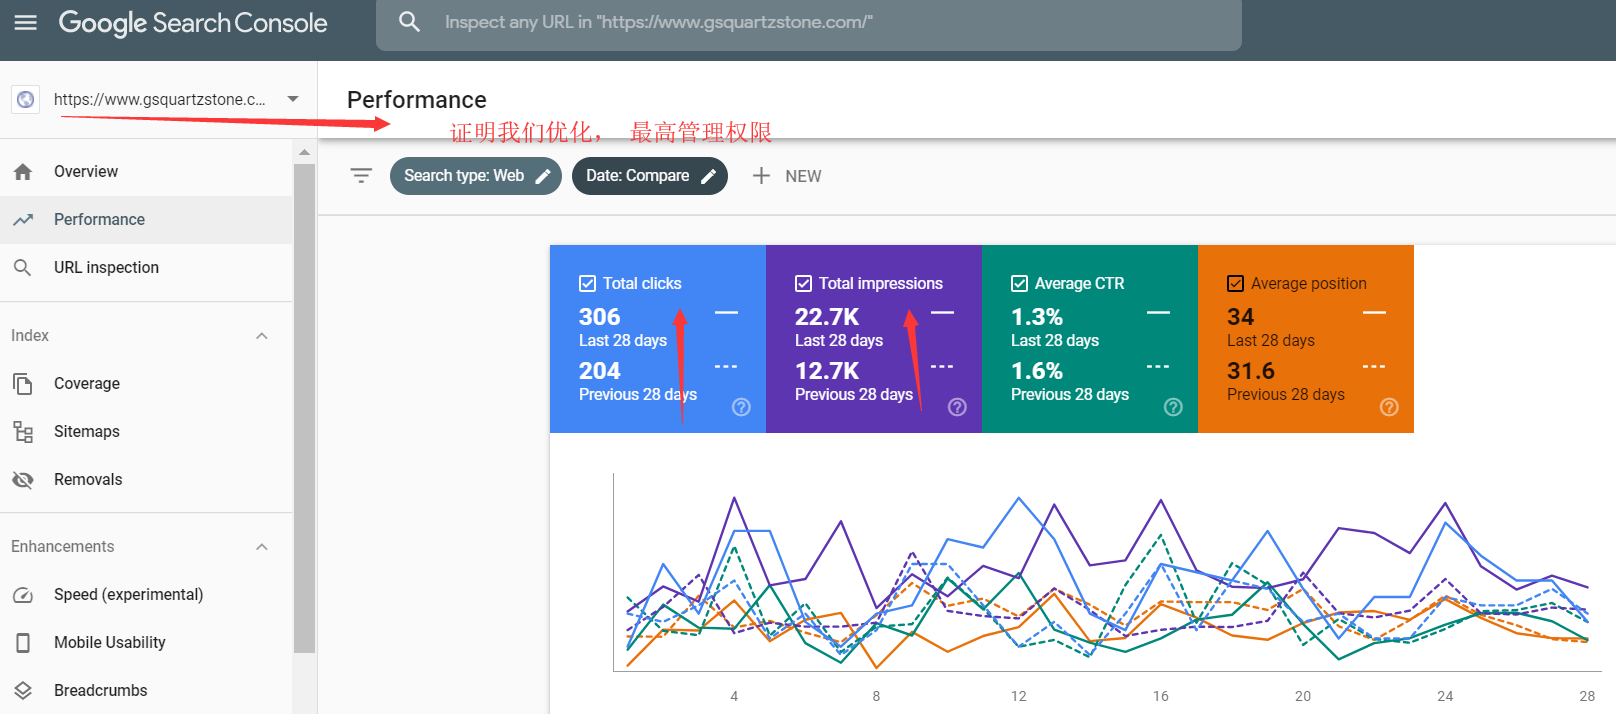Click the sidebar scroll up arrow

[304, 152]
